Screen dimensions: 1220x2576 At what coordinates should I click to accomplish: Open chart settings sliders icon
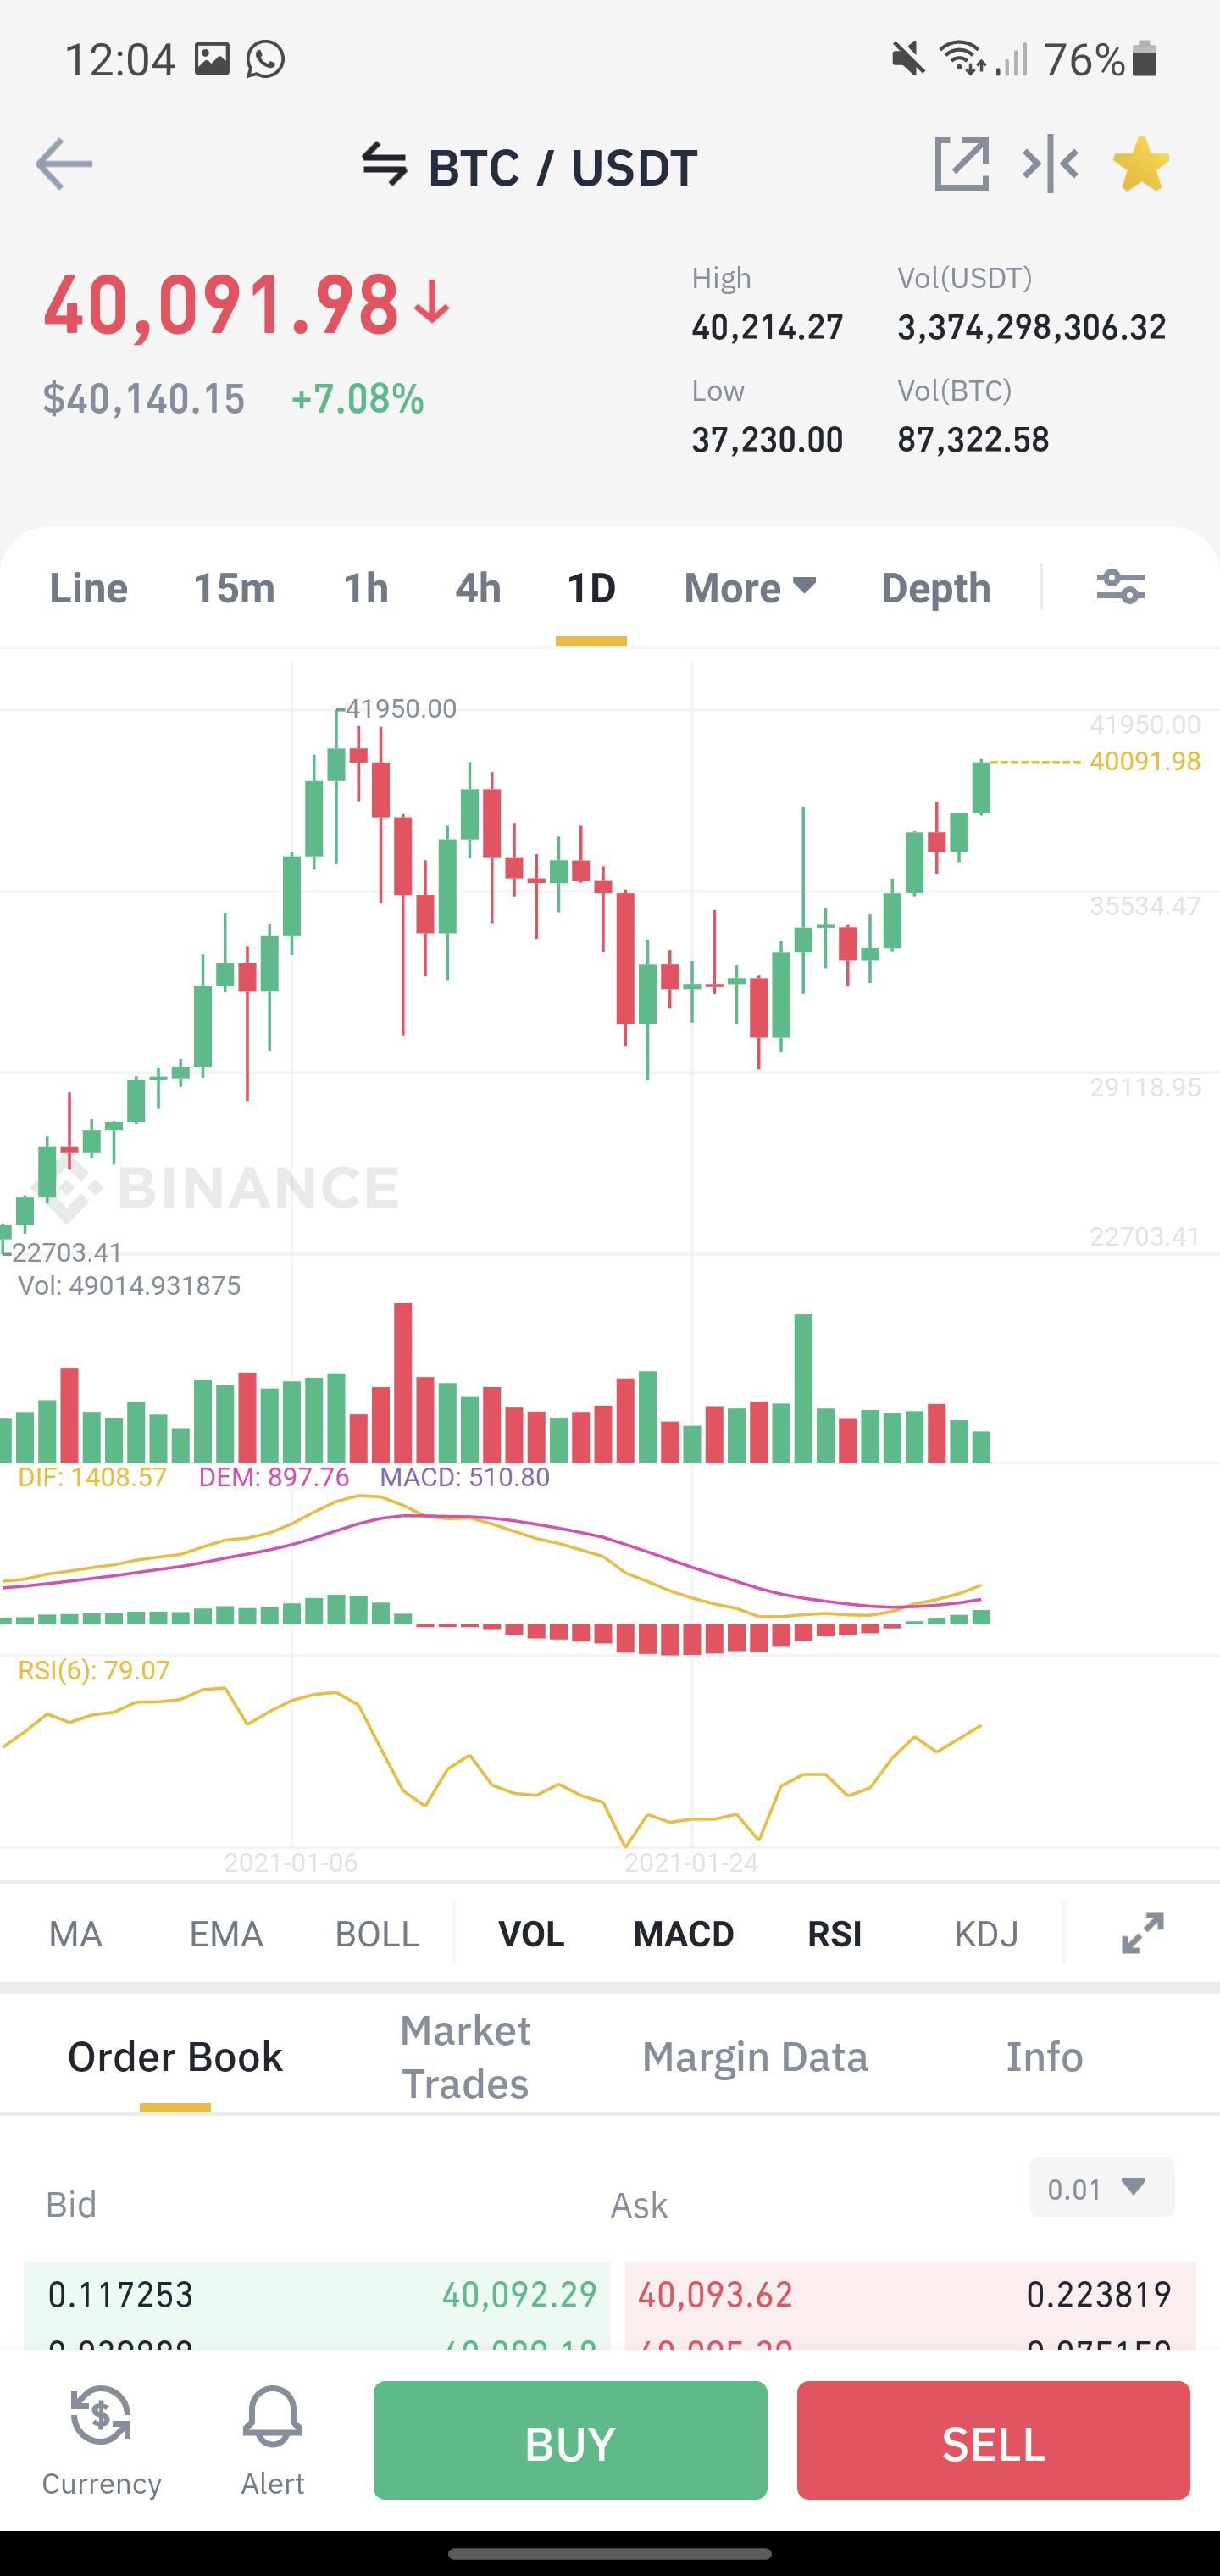[1120, 587]
